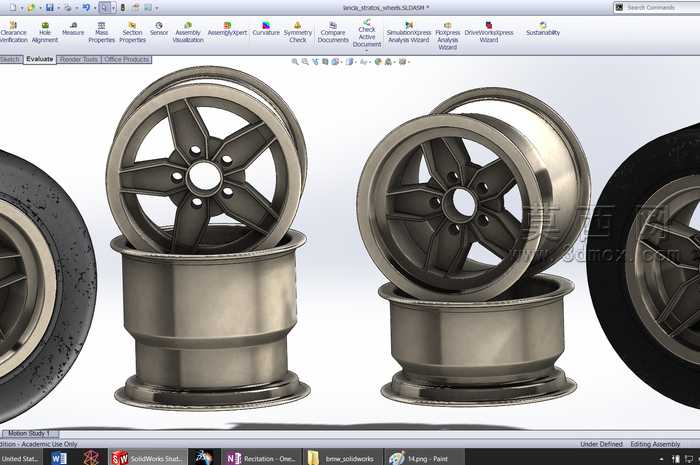The width and height of the screenshot is (700, 465).
Task: Click the Save icon
Action: click(x=50, y=8)
